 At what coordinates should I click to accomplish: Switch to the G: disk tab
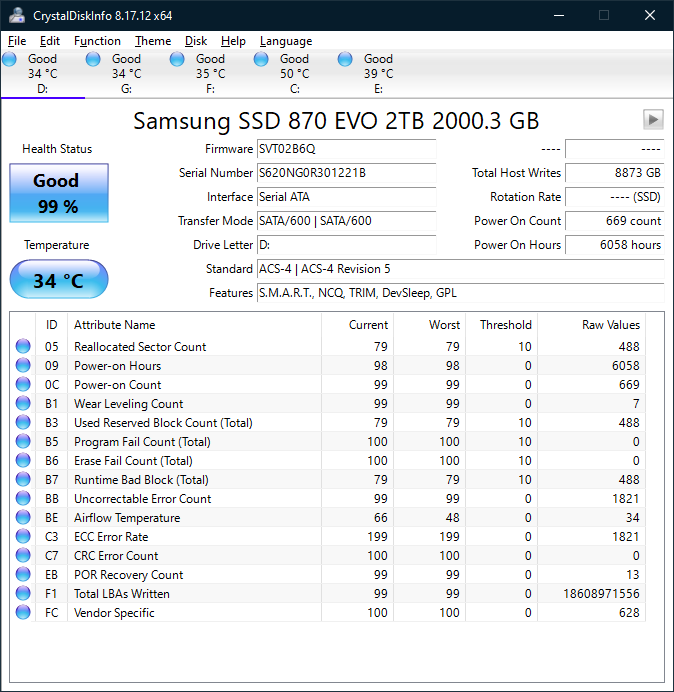click(127, 74)
